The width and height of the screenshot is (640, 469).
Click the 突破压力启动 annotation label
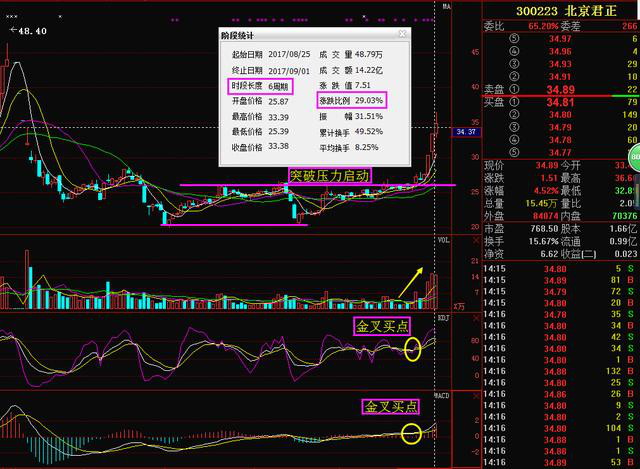tap(329, 175)
